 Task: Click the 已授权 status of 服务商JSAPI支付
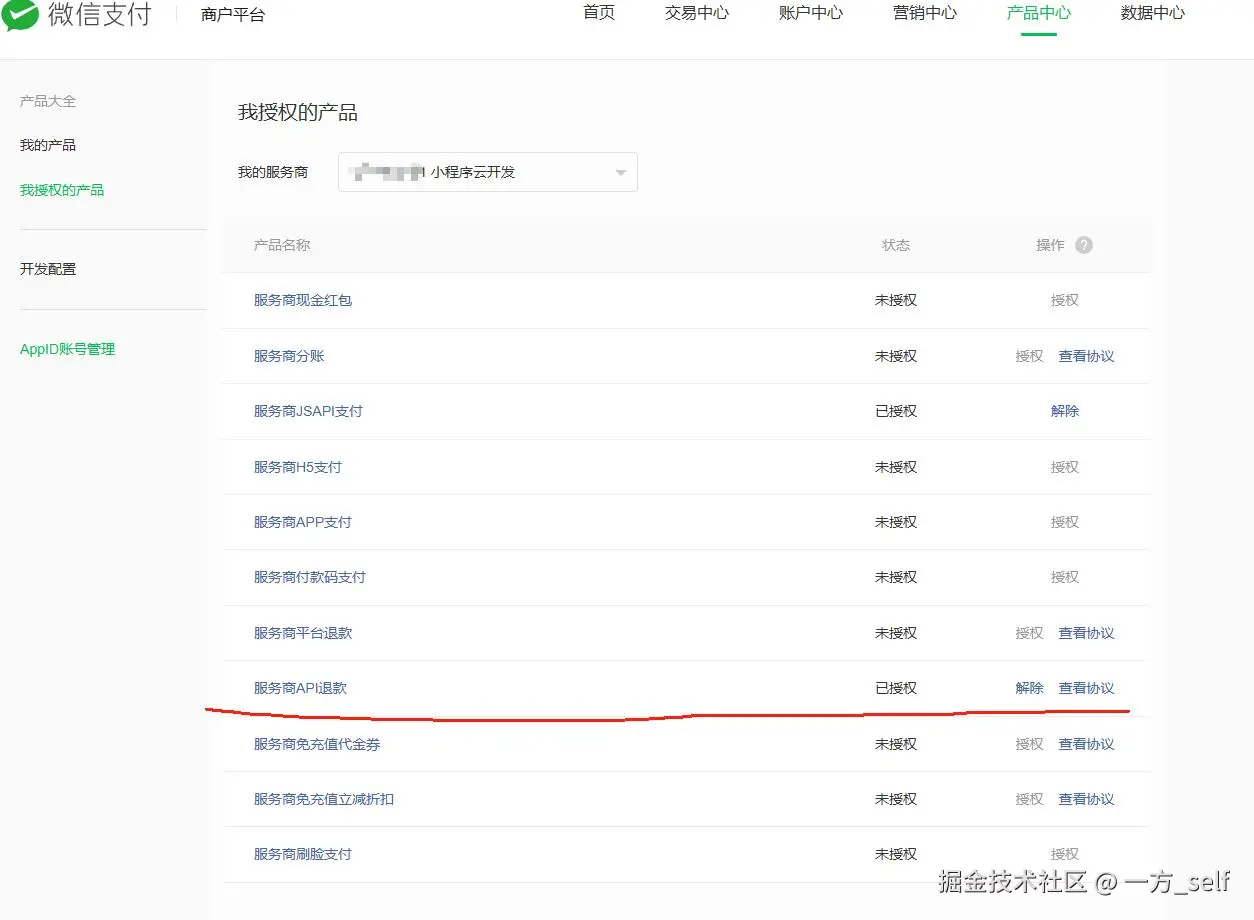coord(896,411)
